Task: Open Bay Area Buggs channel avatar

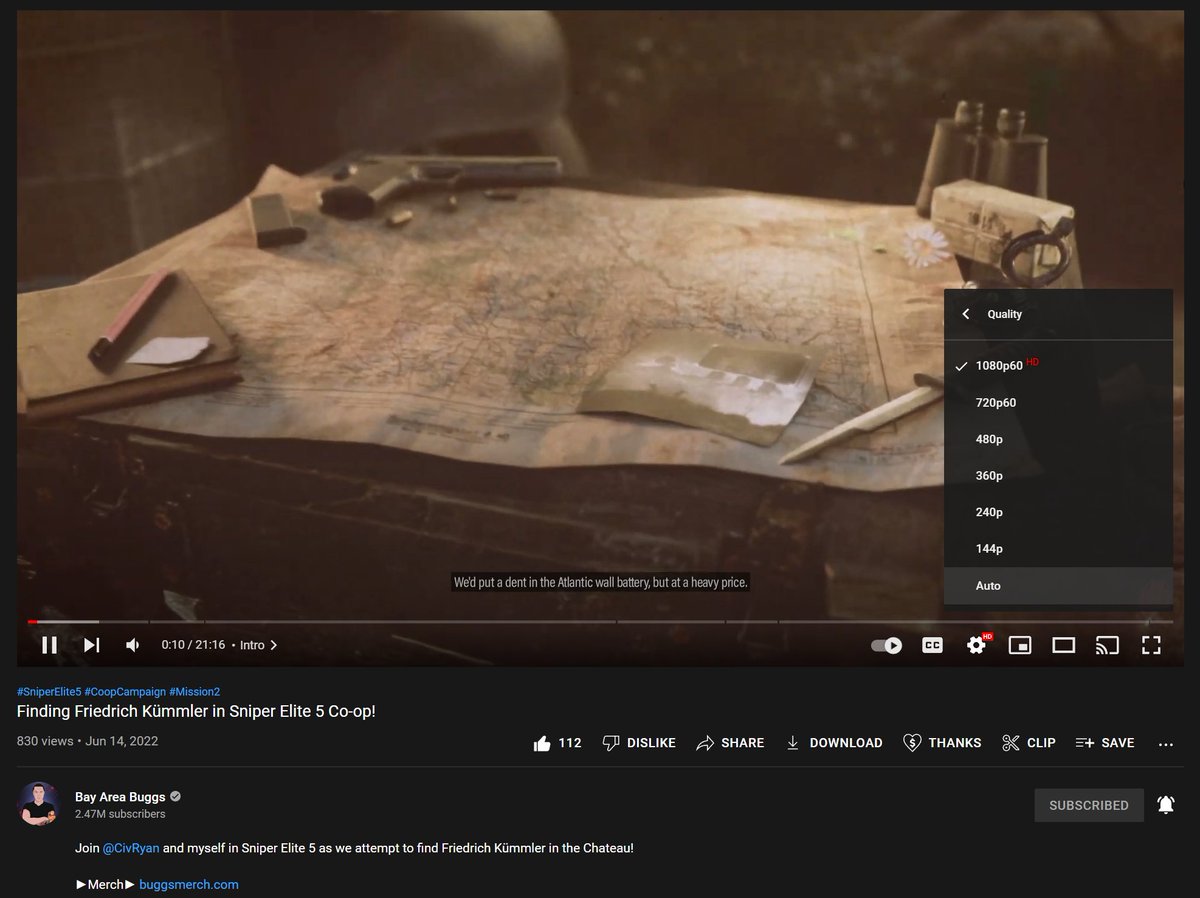Action: (38, 804)
